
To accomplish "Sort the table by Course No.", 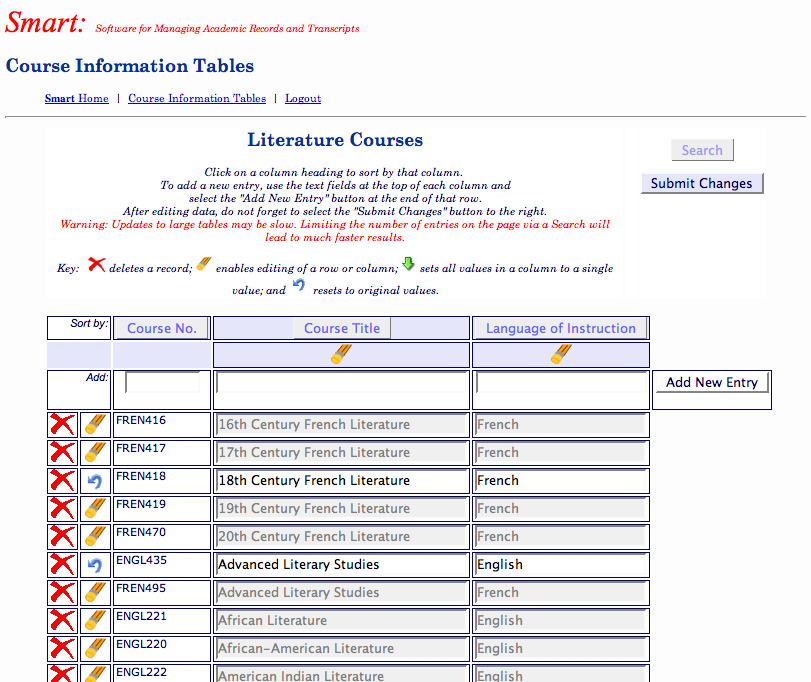I will 162,328.
